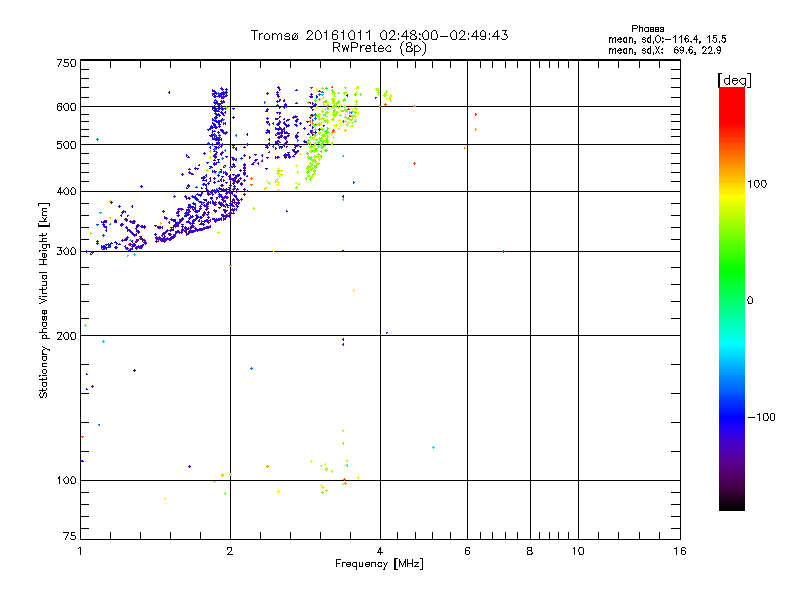Click the colorbar label '100'
This screenshot has width=800, height=600.
(x=757, y=184)
